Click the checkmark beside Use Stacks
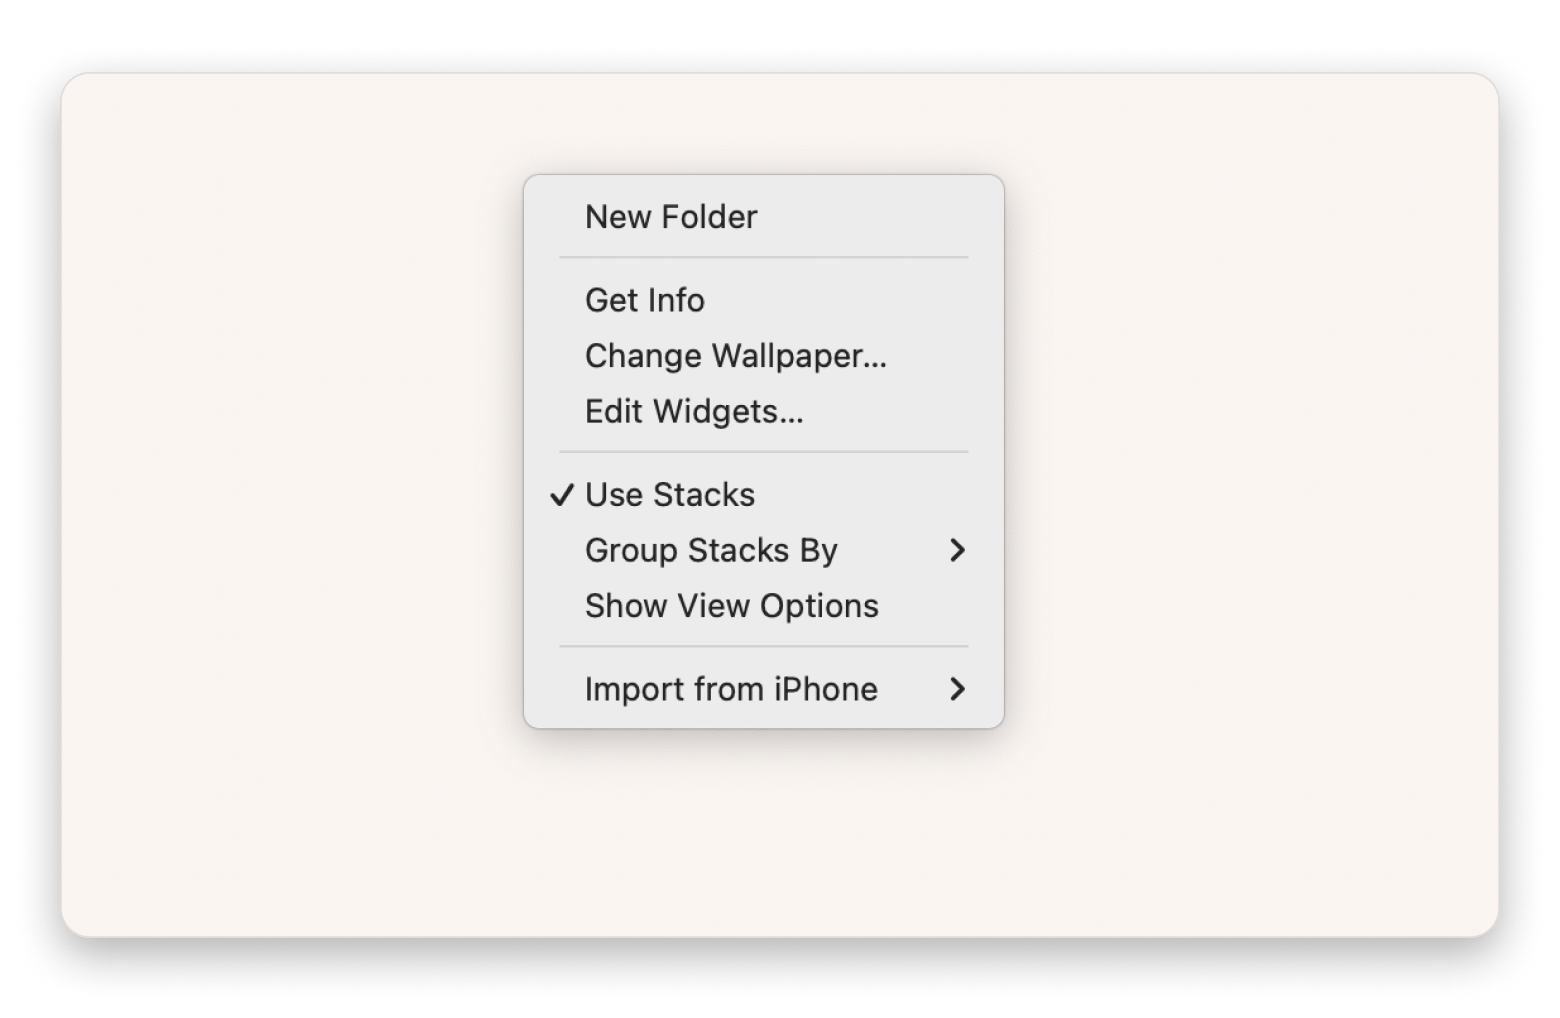The image size is (1560, 1018). [x=562, y=495]
